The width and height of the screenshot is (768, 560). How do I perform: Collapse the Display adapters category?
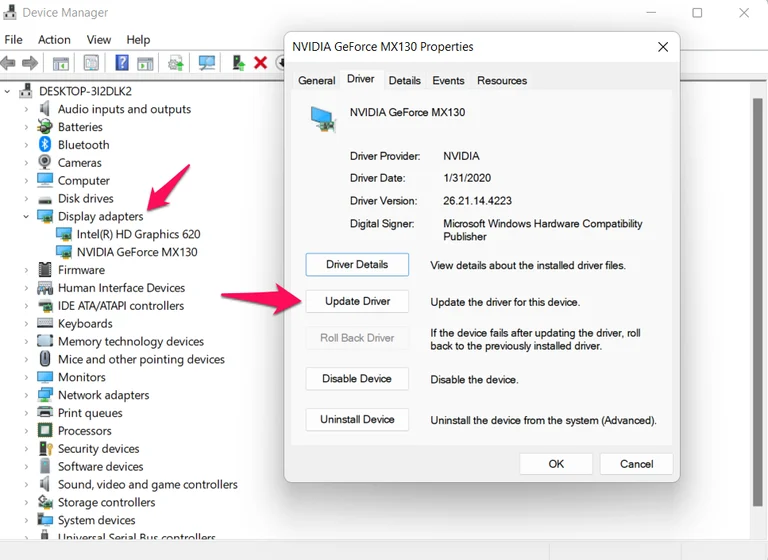click(26, 216)
